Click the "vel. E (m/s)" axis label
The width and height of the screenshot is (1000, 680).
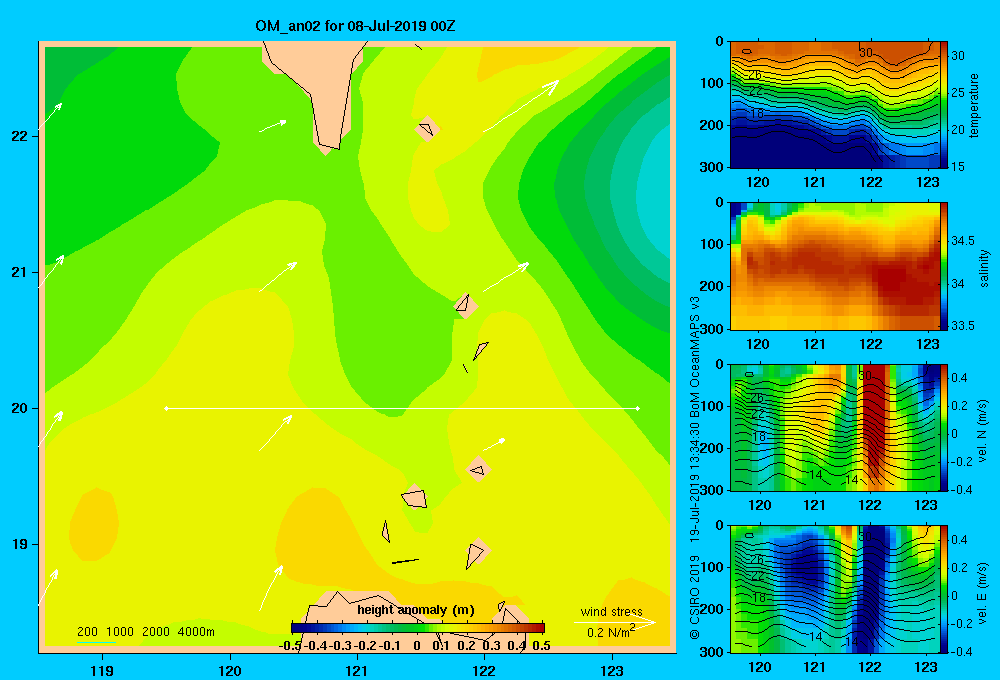983,592
